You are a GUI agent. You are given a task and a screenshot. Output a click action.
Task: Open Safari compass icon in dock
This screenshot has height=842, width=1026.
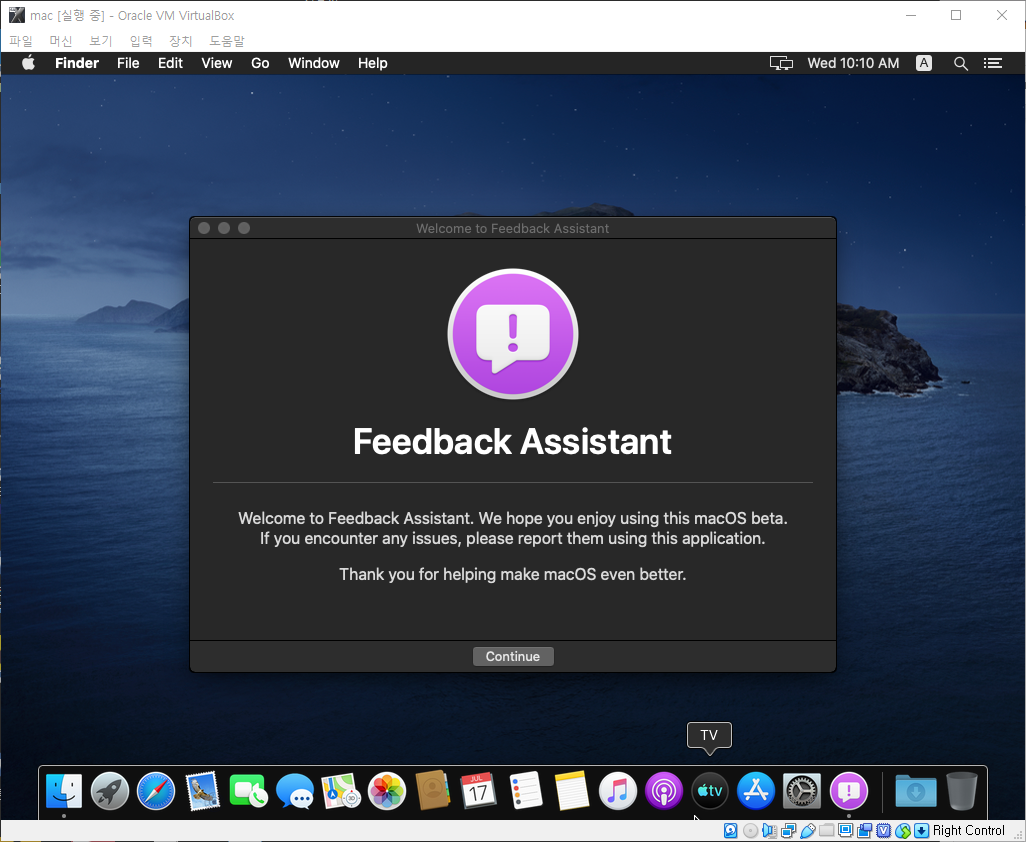(x=156, y=791)
